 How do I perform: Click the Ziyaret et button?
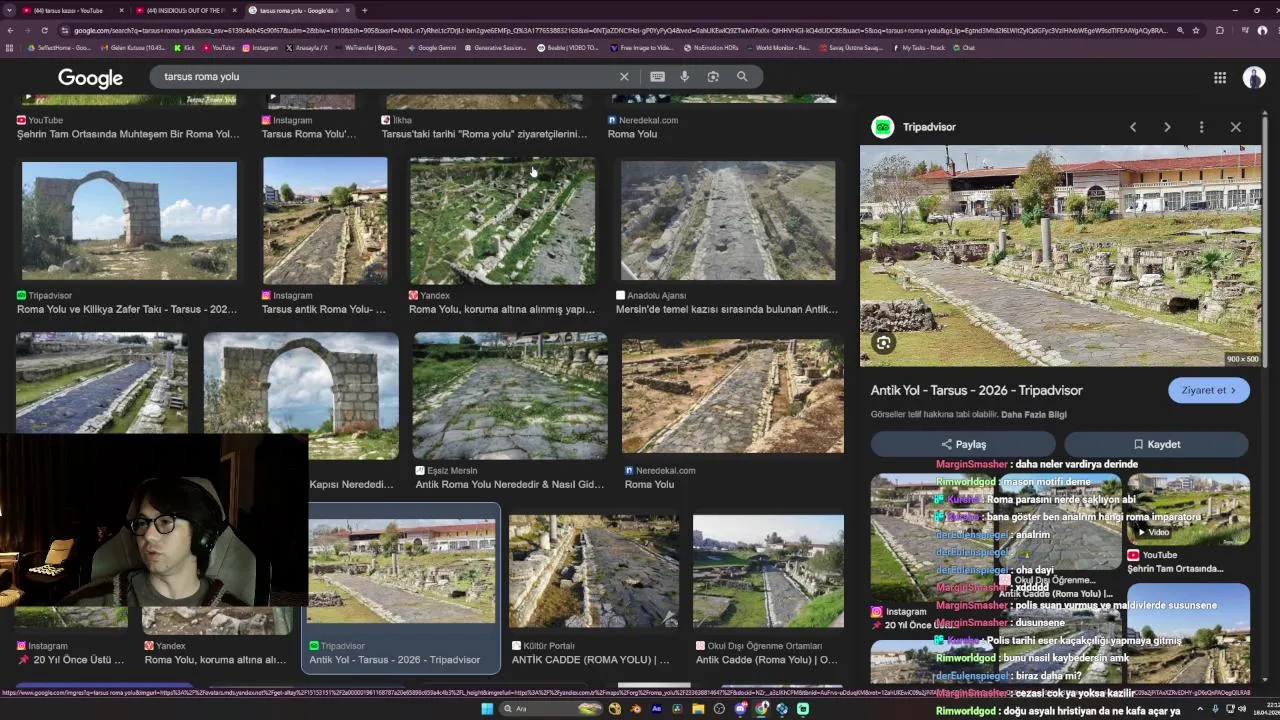tap(1208, 390)
